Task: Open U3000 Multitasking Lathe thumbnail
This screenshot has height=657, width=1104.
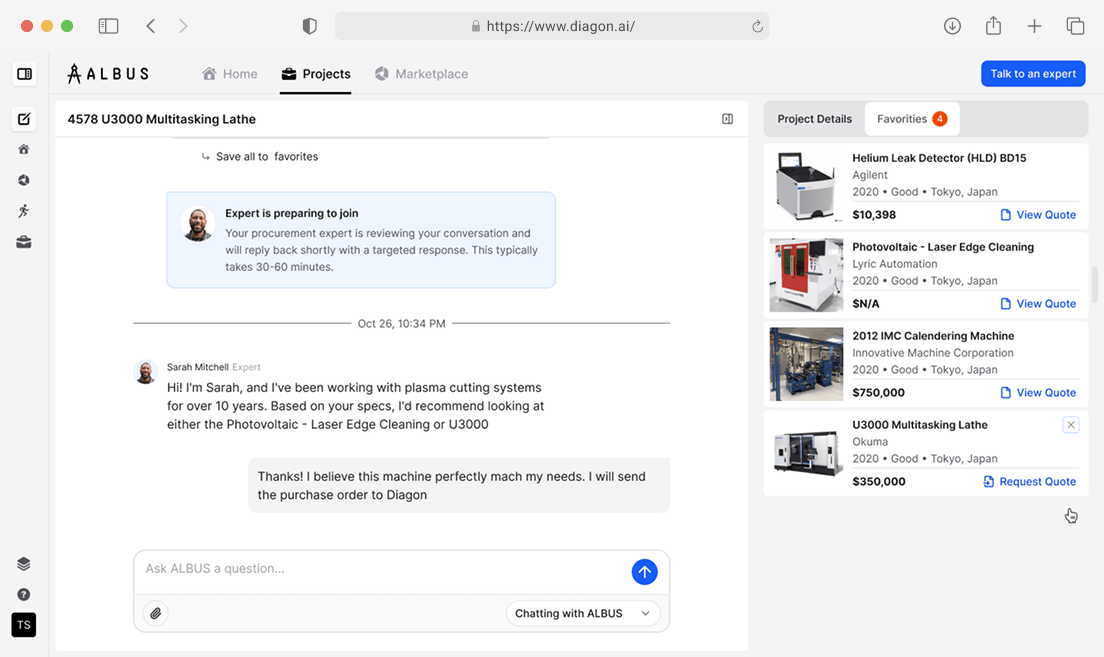Action: pyautogui.click(x=806, y=453)
